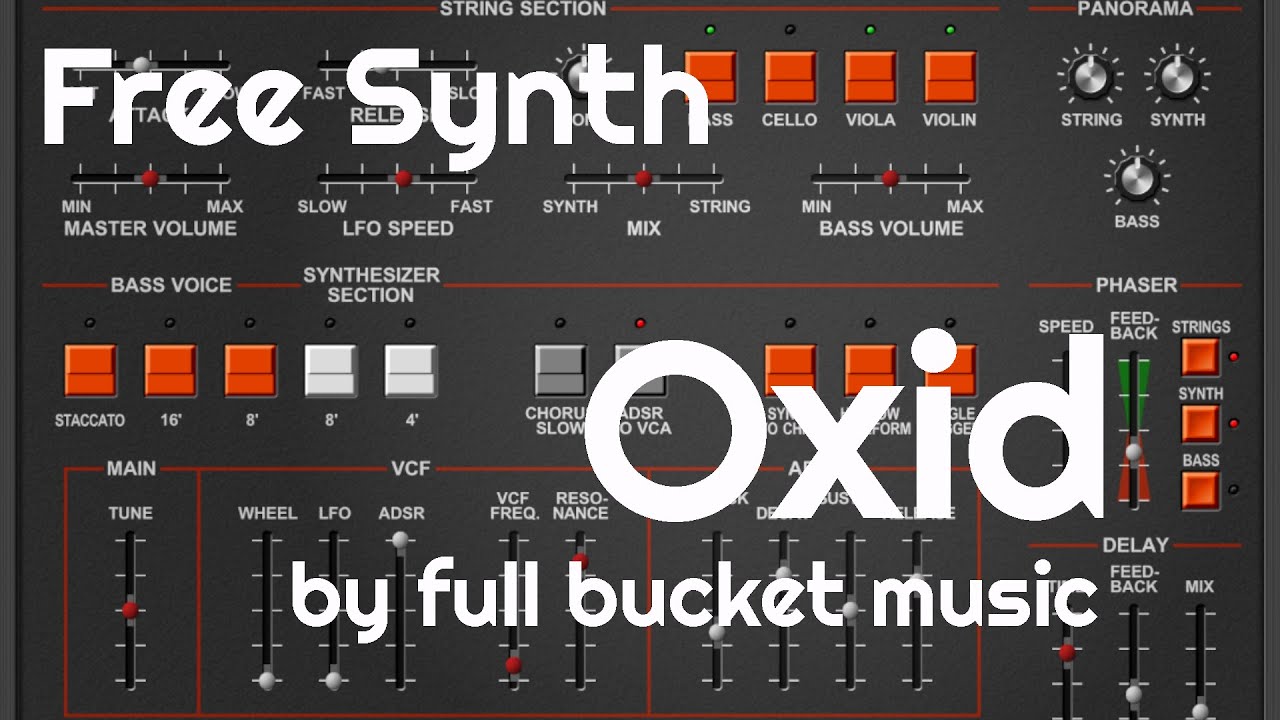Toggle the white 8' synthesizer switch
Screen dimensions: 1280x720
(x=330, y=370)
